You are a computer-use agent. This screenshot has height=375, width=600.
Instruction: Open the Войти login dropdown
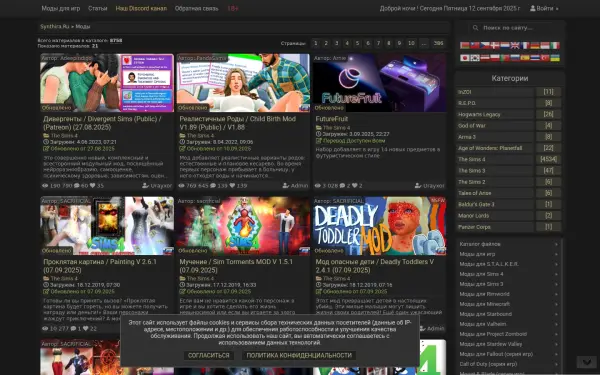click(544, 8)
